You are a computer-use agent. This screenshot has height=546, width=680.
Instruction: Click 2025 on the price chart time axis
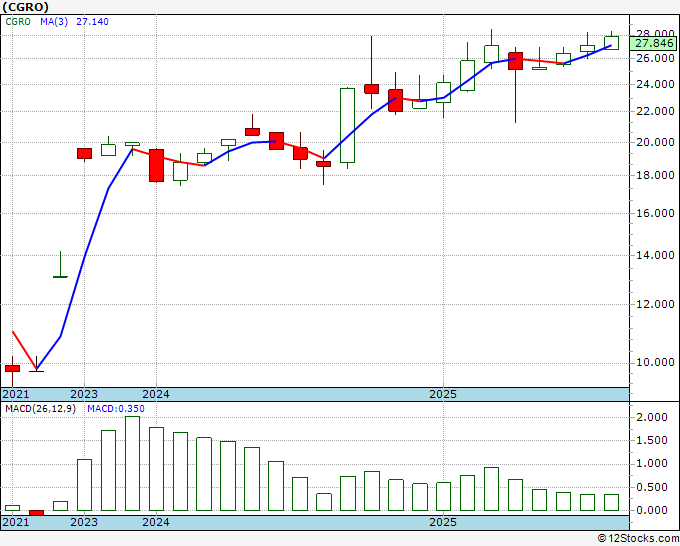443,394
